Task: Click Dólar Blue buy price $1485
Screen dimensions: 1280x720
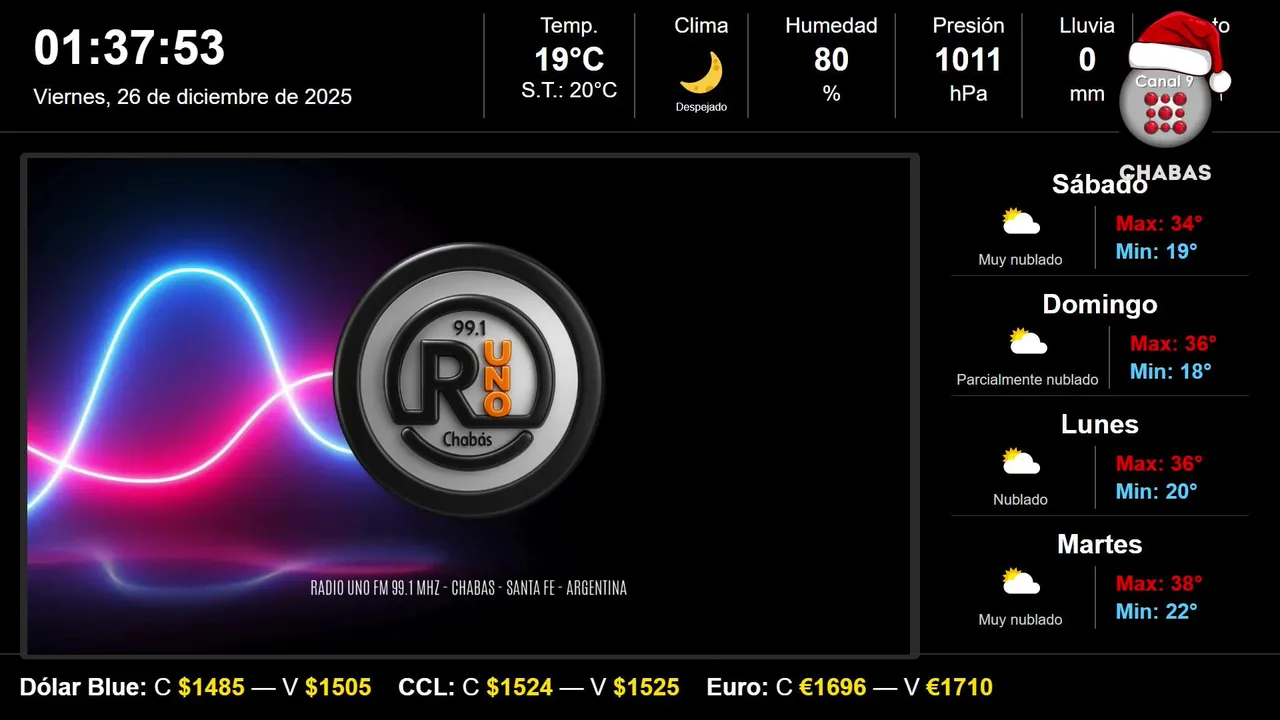Action: tap(211, 687)
